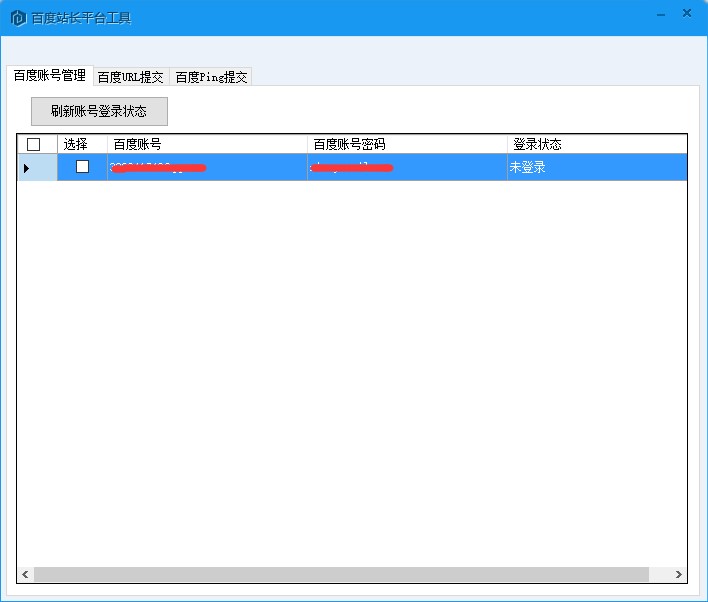Switch to the 百度账号管理 tab

point(50,75)
